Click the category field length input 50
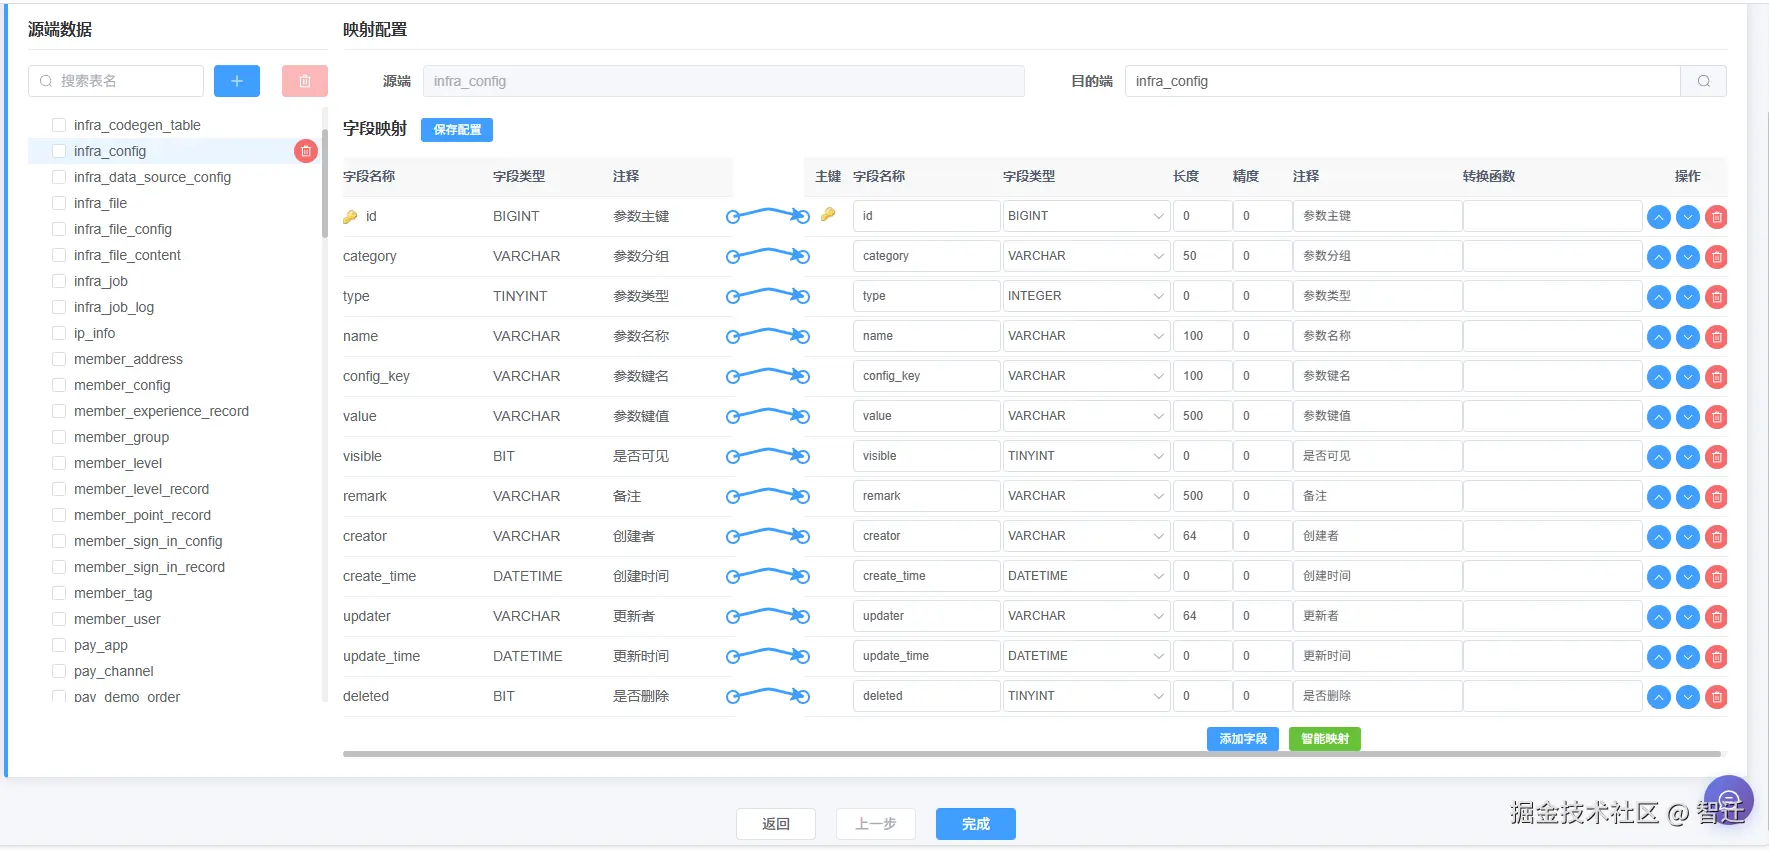 (x=1202, y=256)
